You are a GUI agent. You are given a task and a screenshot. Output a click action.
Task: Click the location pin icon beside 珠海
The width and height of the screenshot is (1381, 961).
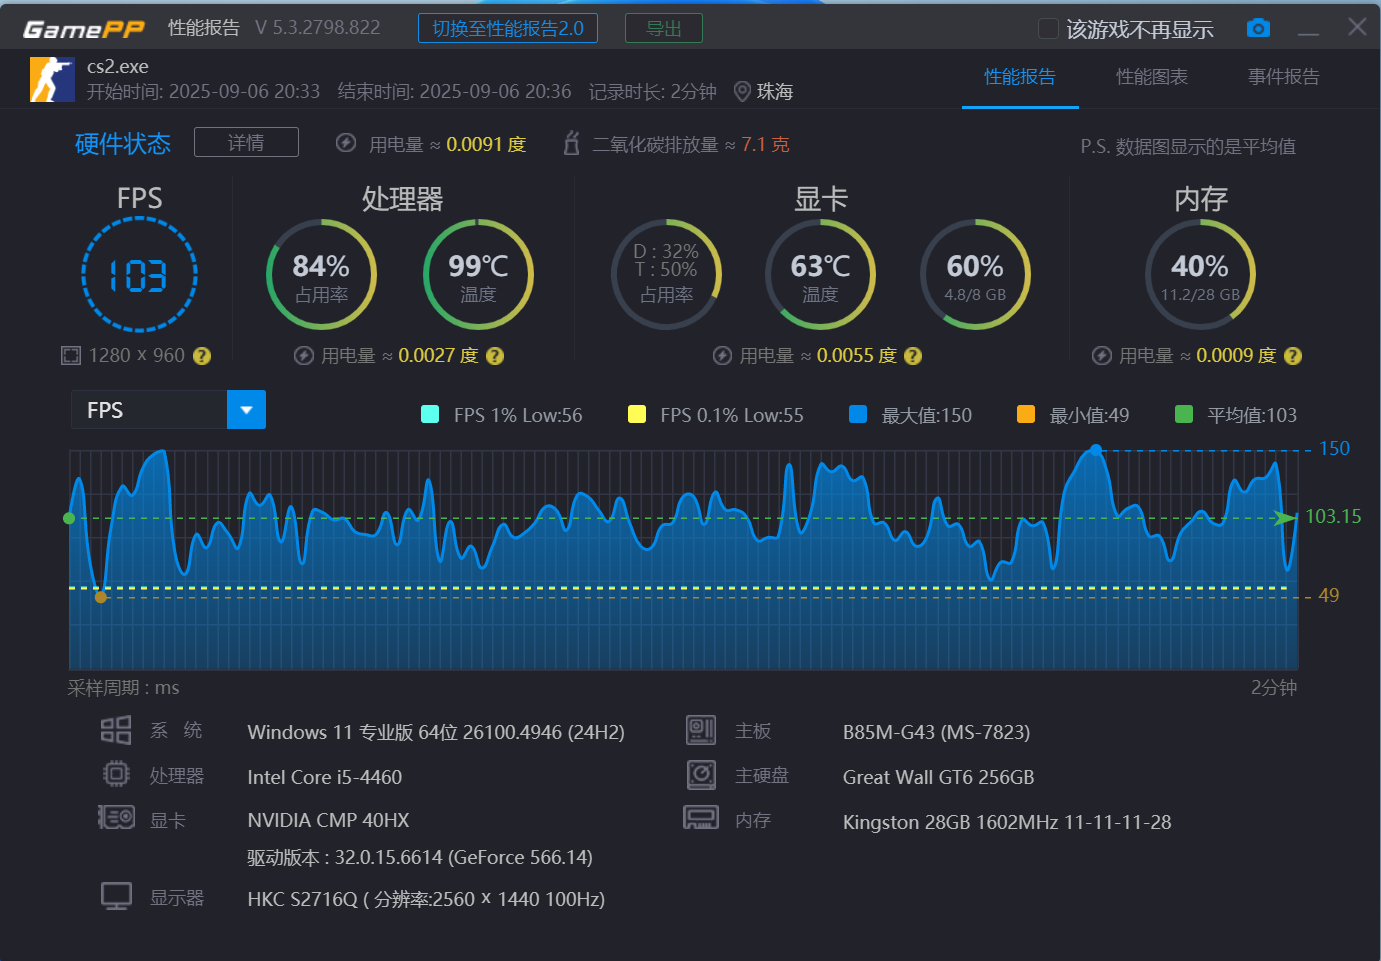742,92
